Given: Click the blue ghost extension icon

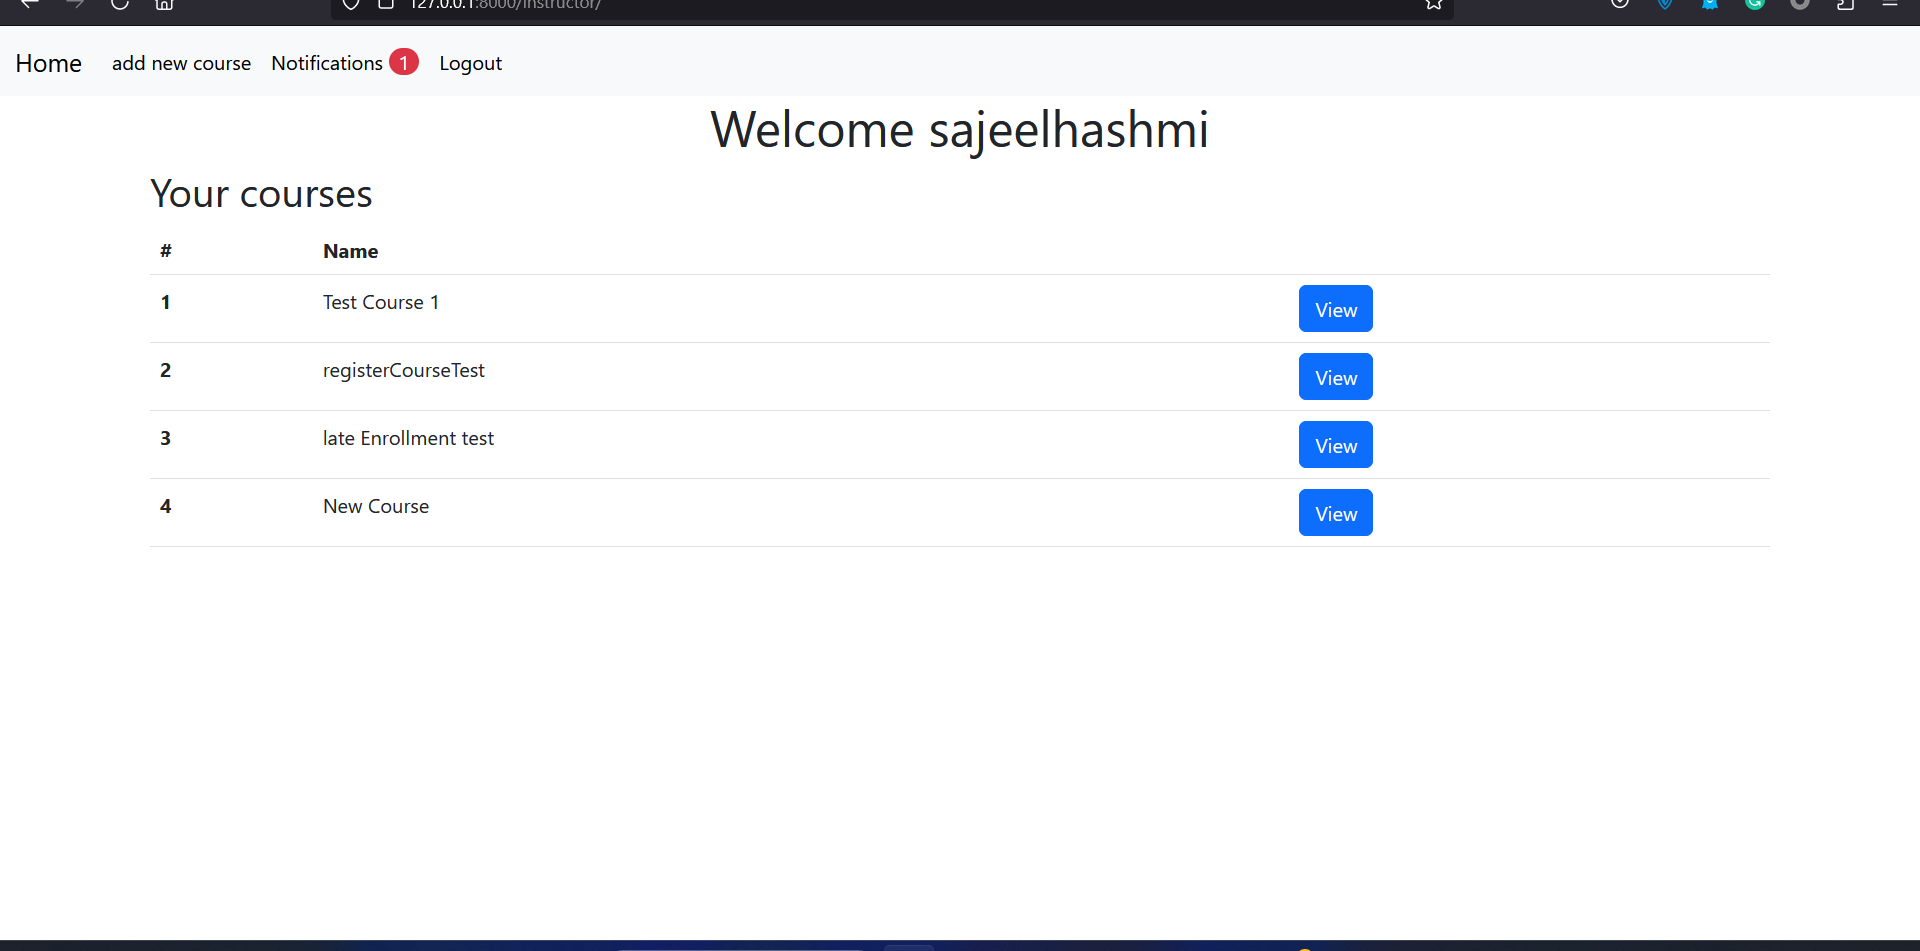Looking at the screenshot, I should [x=1710, y=4].
